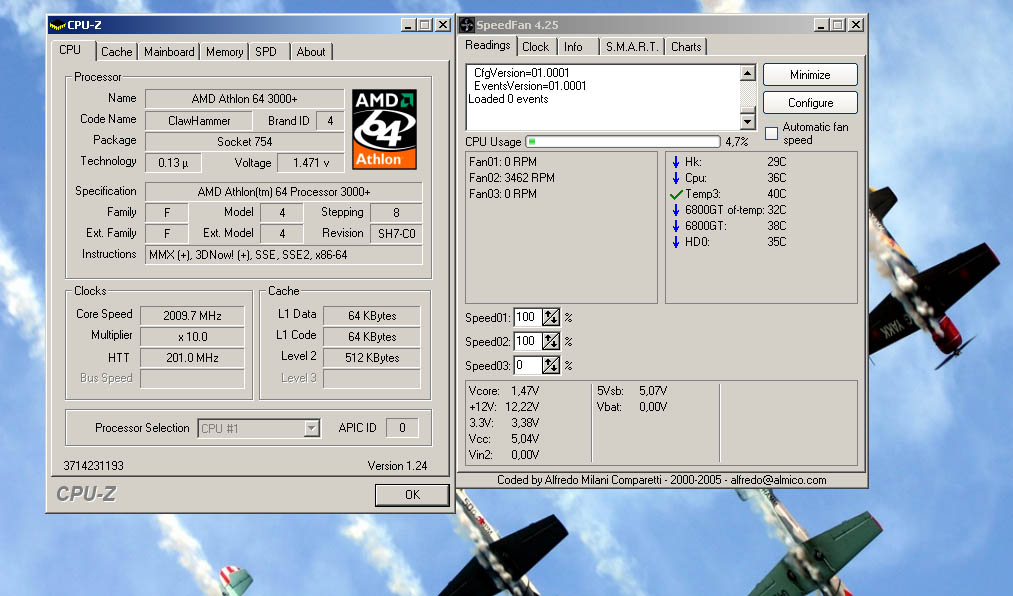This screenshot has width=1013, height=596.
Task: Adjust Speed03 spinner arrows
Action: 550,365
